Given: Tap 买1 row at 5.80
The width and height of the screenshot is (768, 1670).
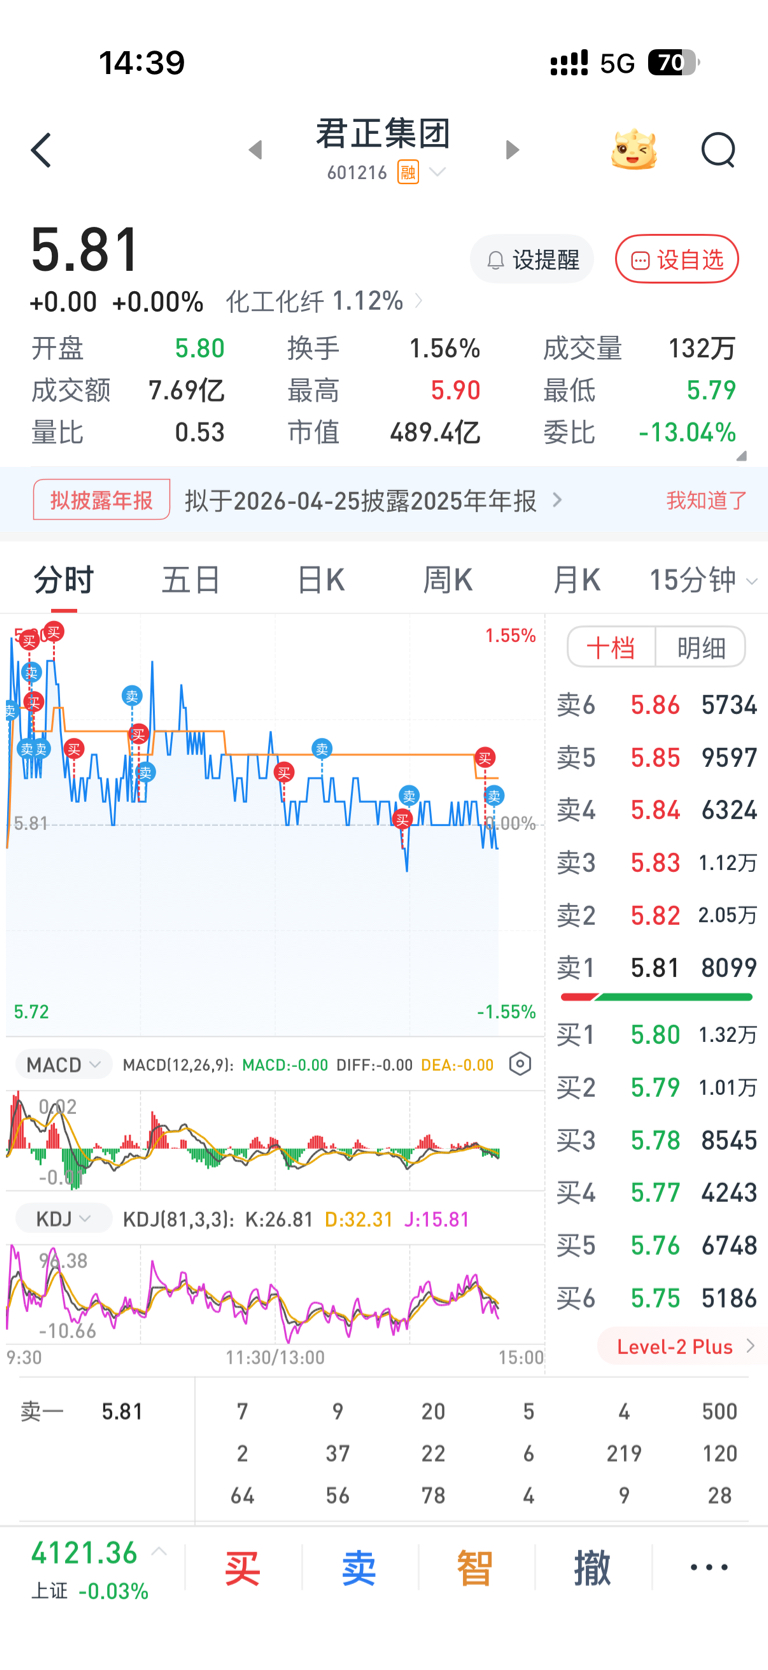Looking at the screenshot, I should click(657, 1035).
